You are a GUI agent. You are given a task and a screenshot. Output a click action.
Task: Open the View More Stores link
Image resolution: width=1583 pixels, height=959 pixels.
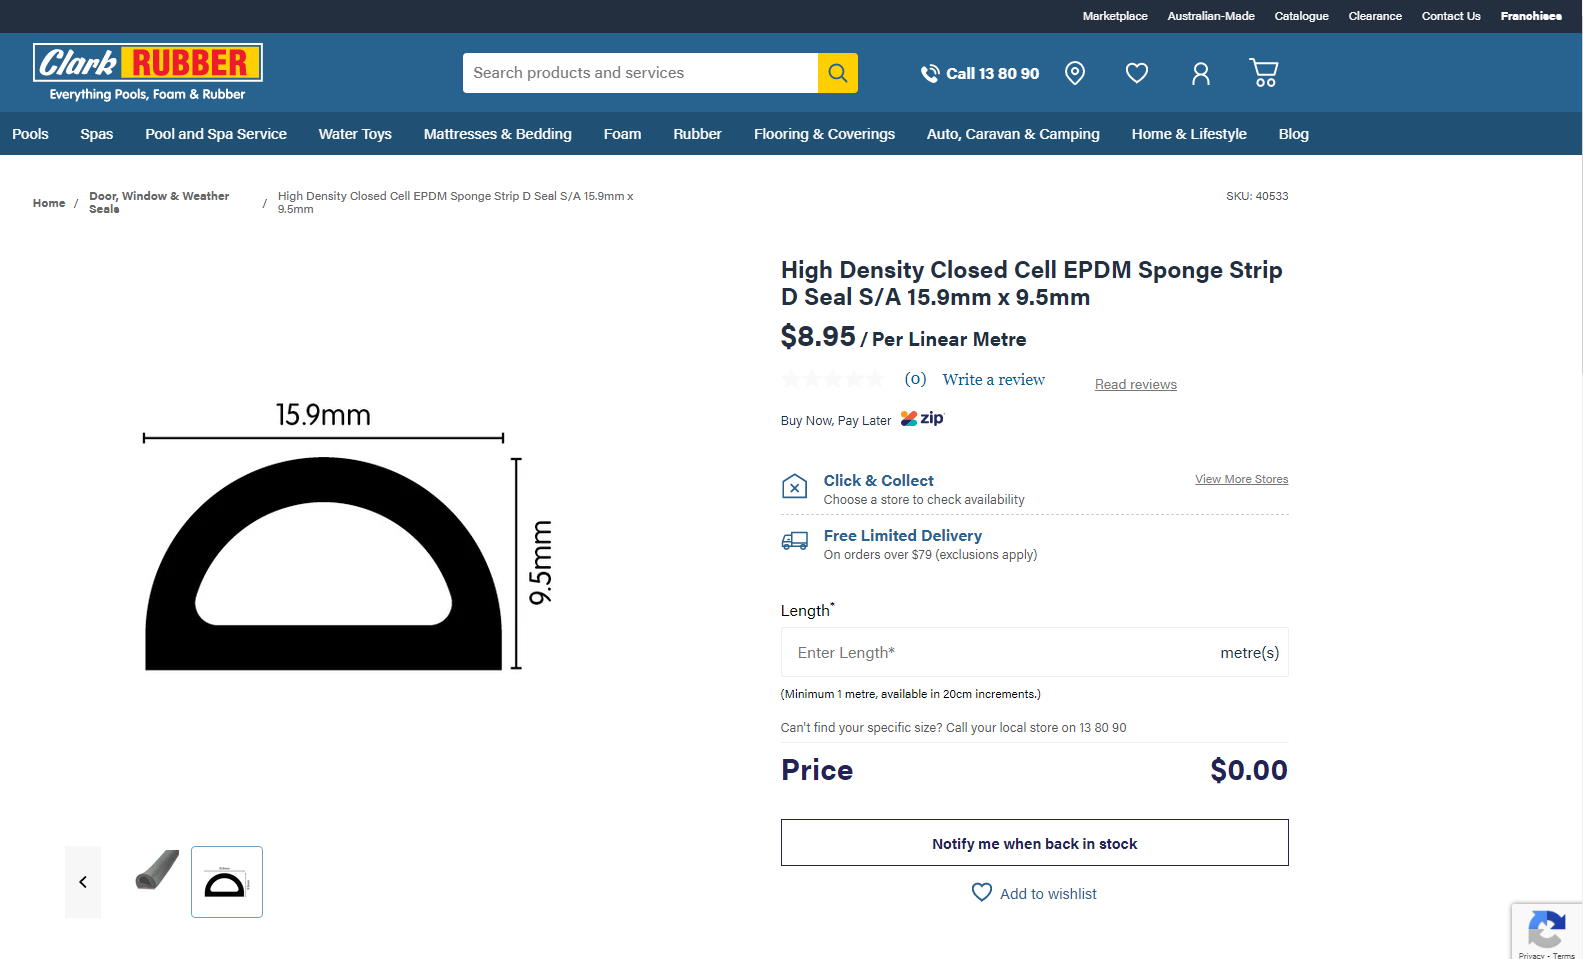click(1241, 479)
